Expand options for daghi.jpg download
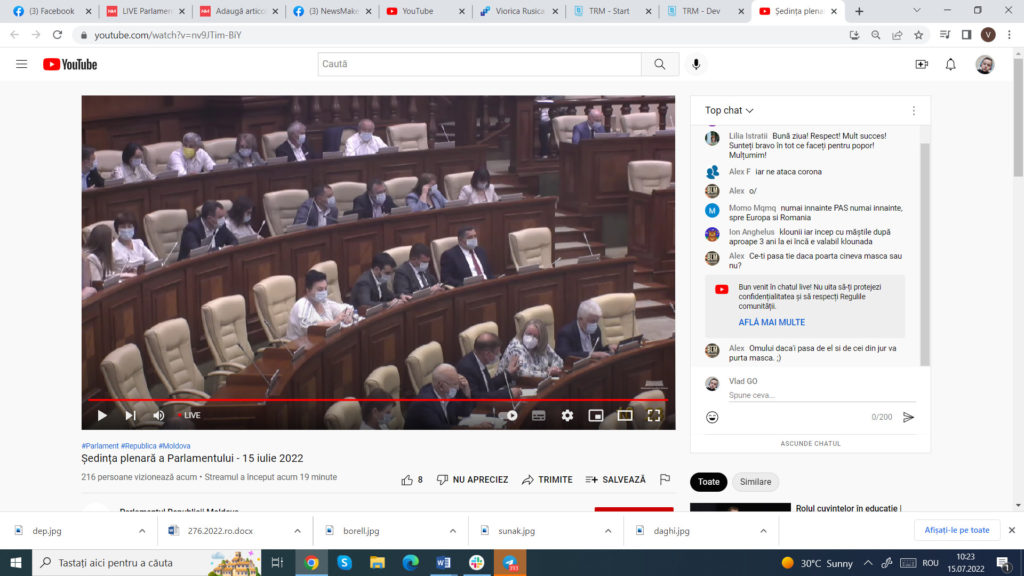The width and height of the screenshot is (1024, 576). (763, 531)
